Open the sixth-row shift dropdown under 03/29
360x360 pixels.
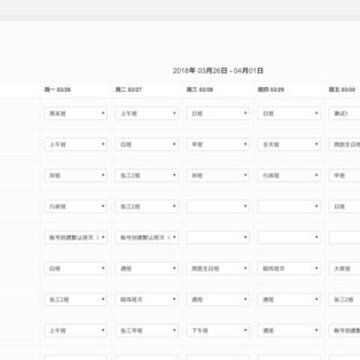[289, 268]
